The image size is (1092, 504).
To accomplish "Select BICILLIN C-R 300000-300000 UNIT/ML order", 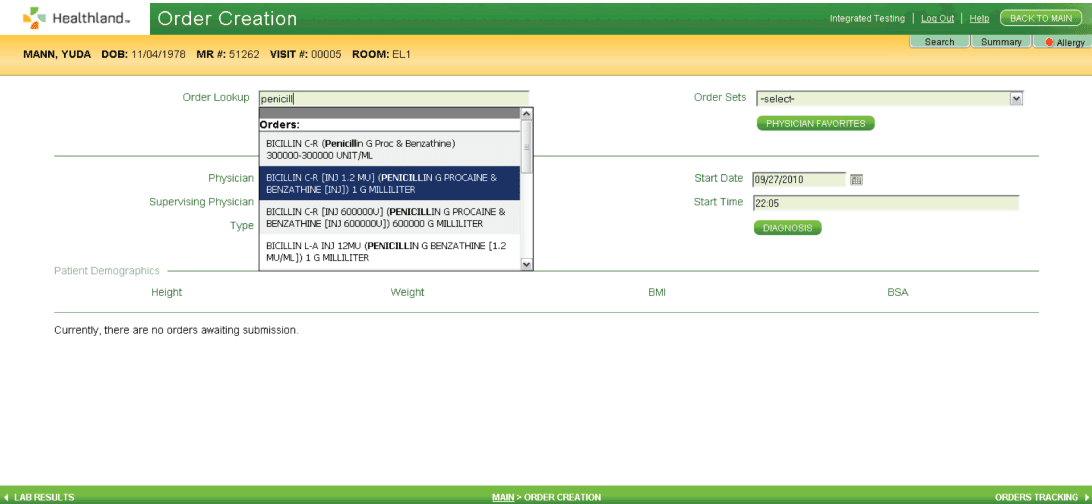I will 389,149.
